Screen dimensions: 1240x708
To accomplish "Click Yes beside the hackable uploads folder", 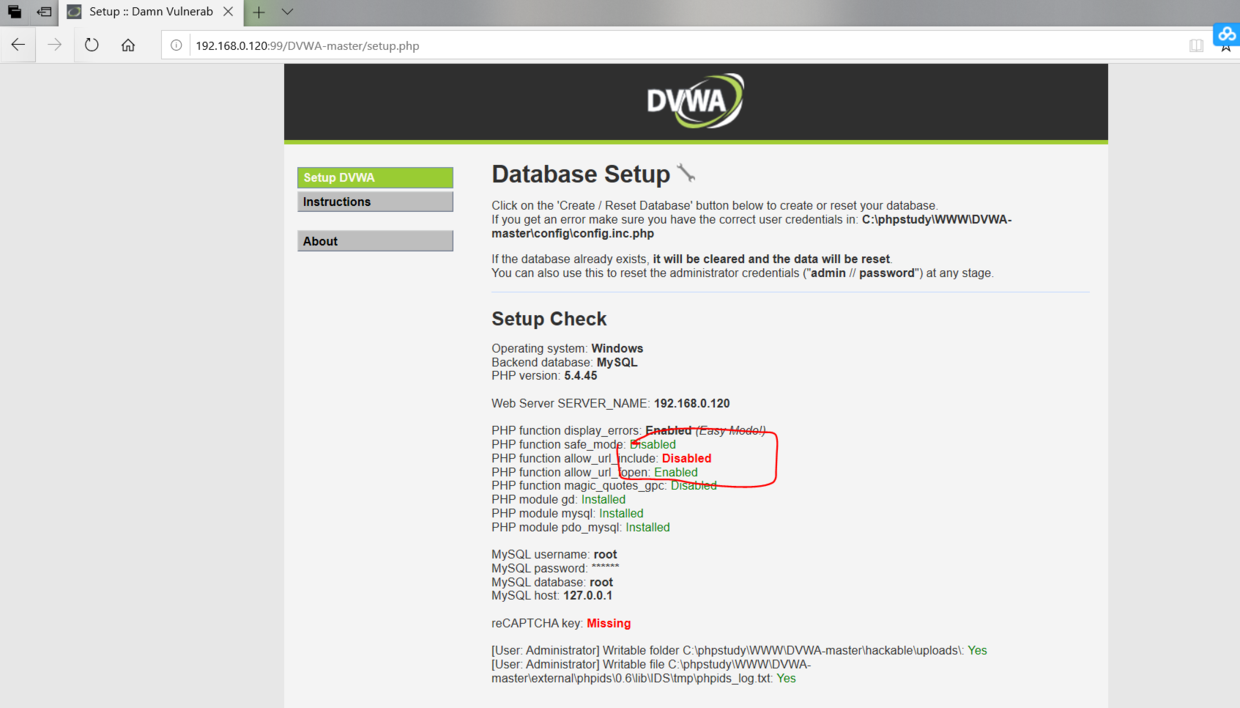I will pyautogui.click(x=977, y=650).
